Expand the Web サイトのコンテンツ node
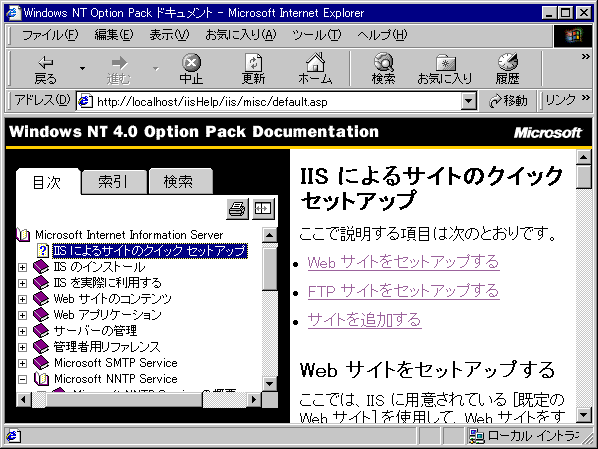This screenshot has width=598, height=449. pos(23,299)
